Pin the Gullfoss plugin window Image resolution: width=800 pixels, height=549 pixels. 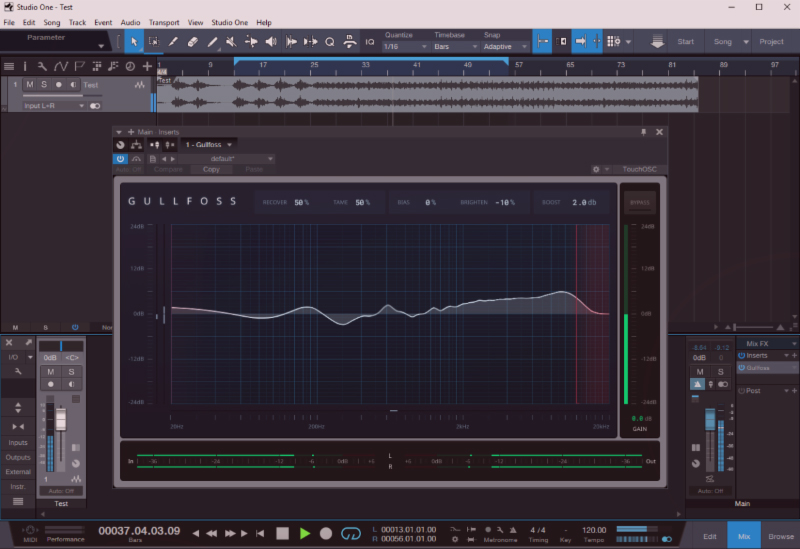(644, 131)
